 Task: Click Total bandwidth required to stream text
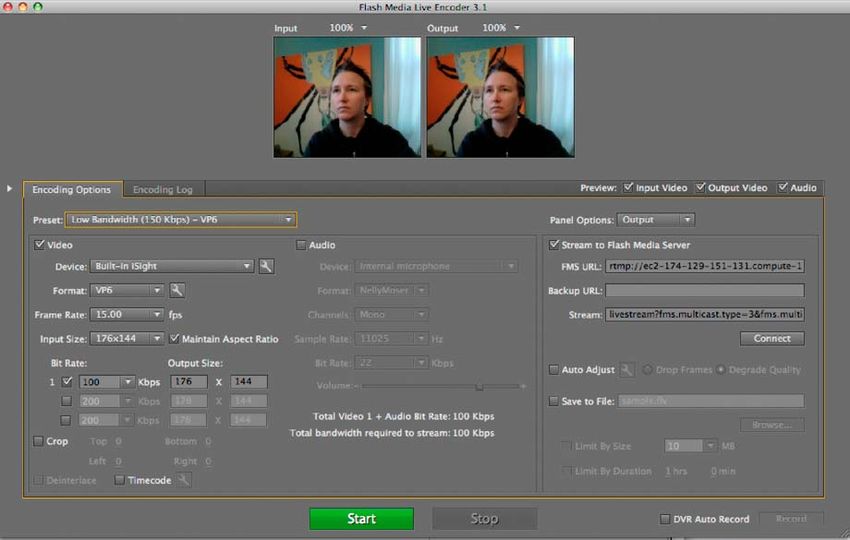(x=392, y=433)
